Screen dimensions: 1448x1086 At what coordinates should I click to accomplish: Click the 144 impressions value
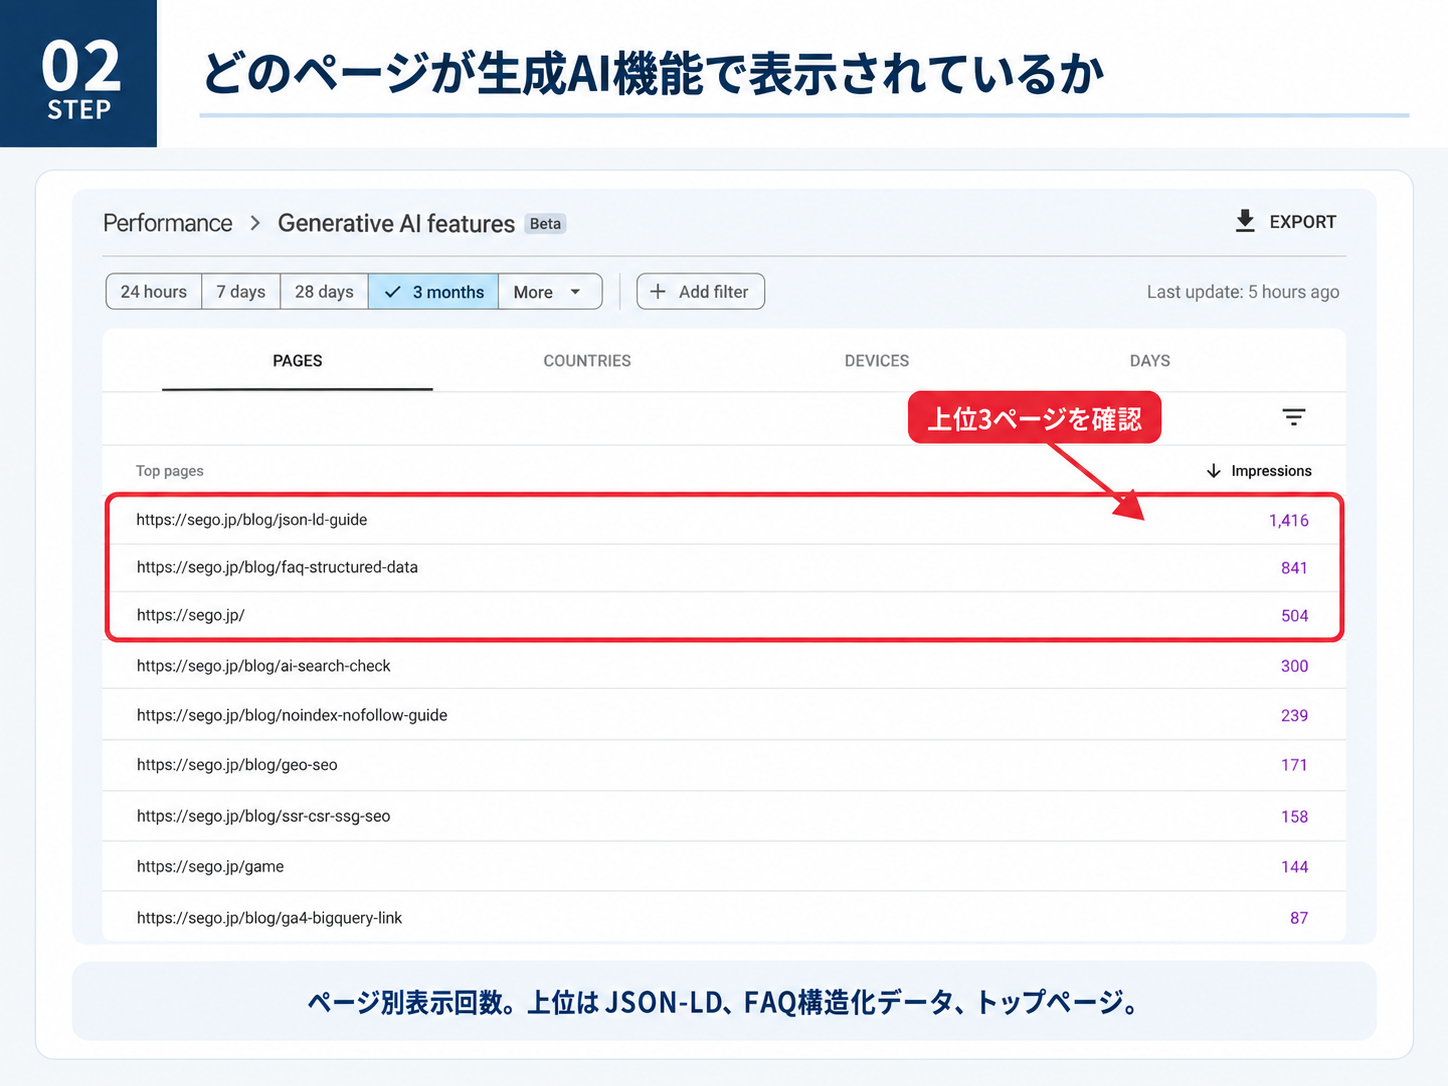pos(1294,867)
